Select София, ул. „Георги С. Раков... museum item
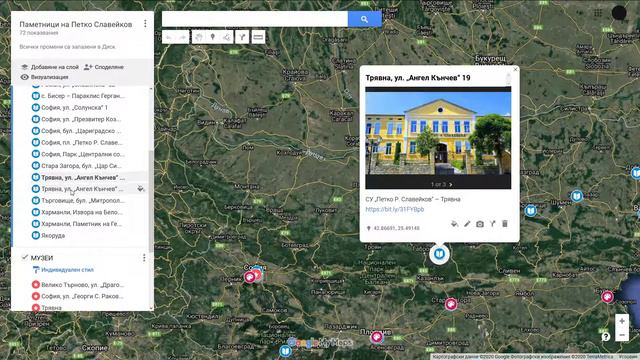The image size is (640, 360). point(78,296)
